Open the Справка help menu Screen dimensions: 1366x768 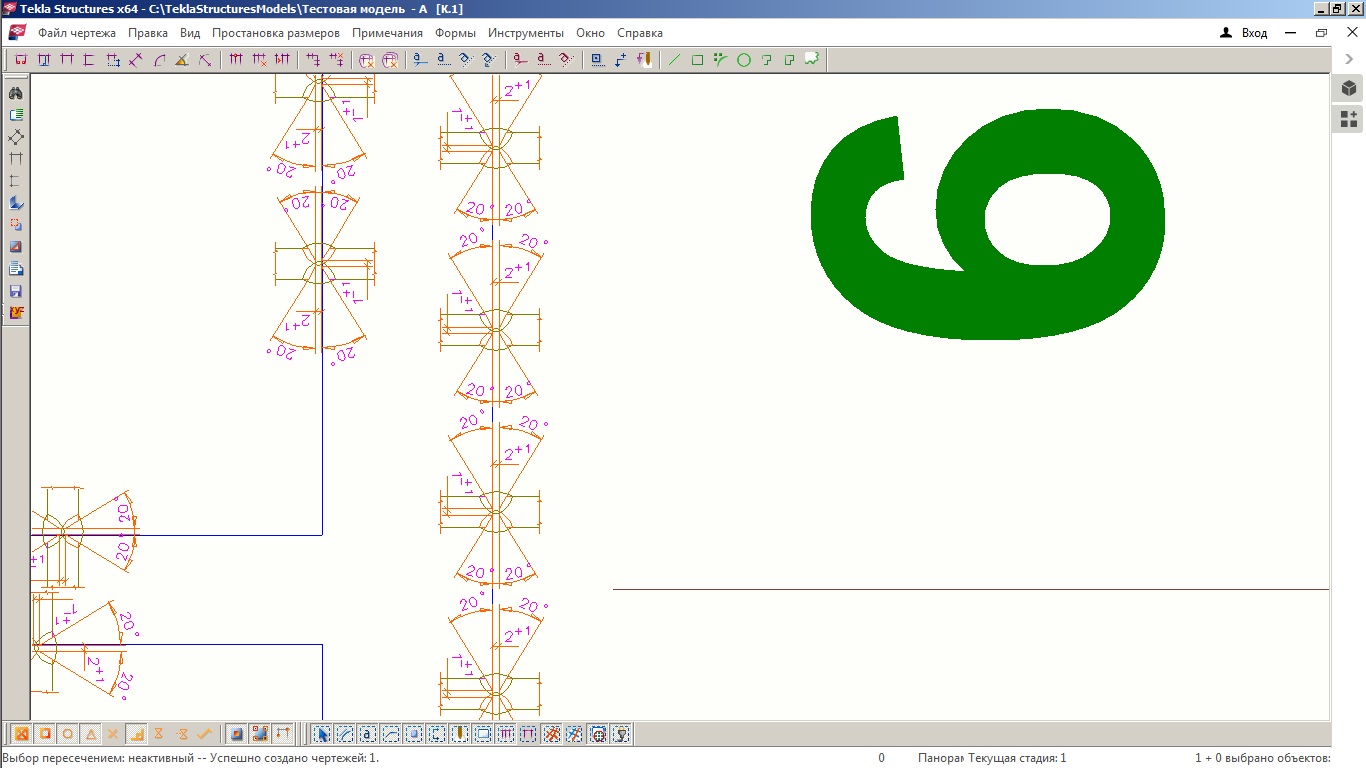coord(639,33)
